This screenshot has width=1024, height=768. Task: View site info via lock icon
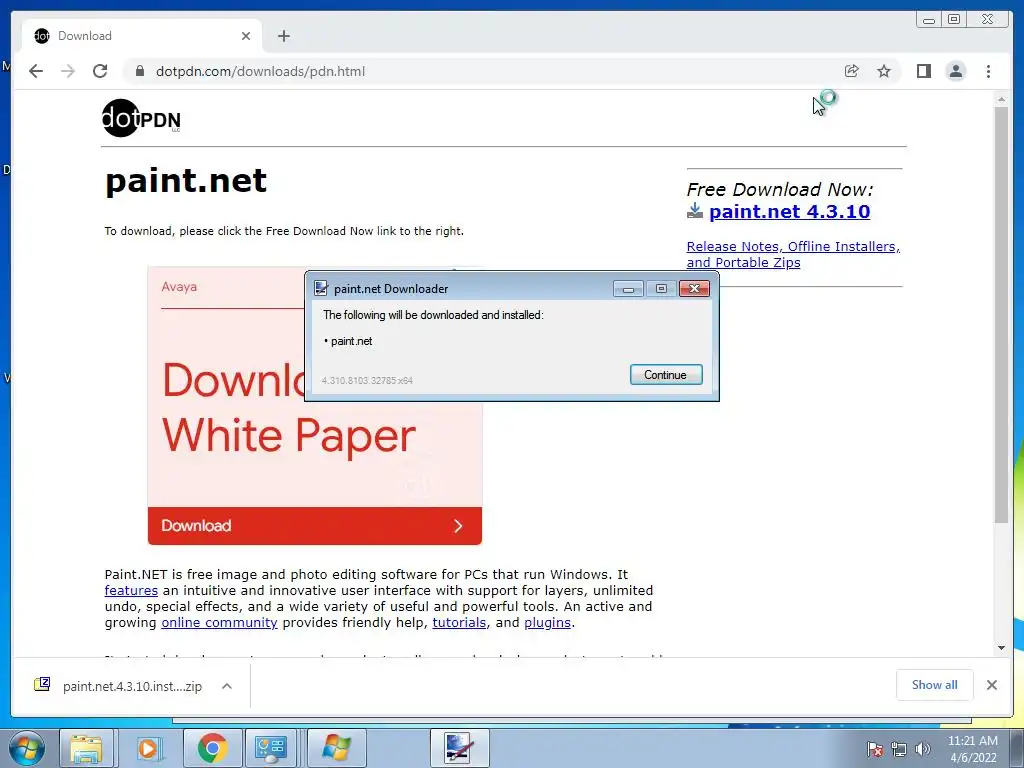tap(139, 71)
